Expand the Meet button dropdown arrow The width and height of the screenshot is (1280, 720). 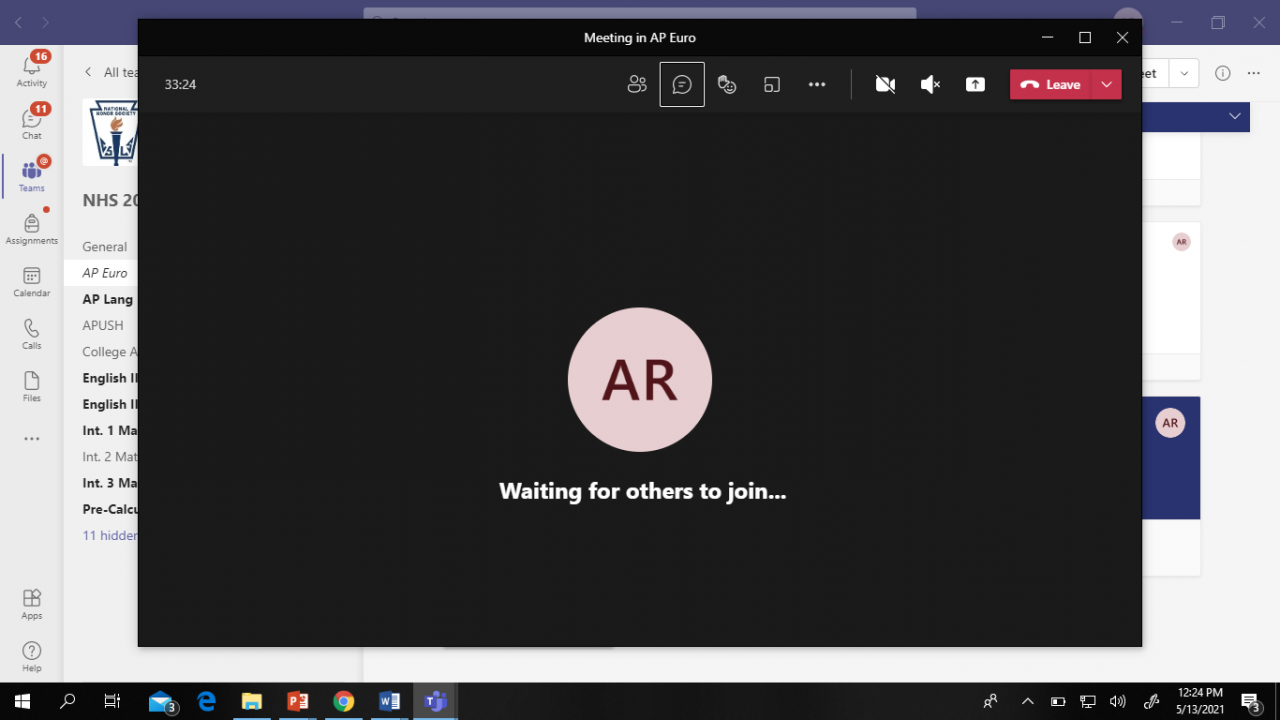tap(1184, 73)
